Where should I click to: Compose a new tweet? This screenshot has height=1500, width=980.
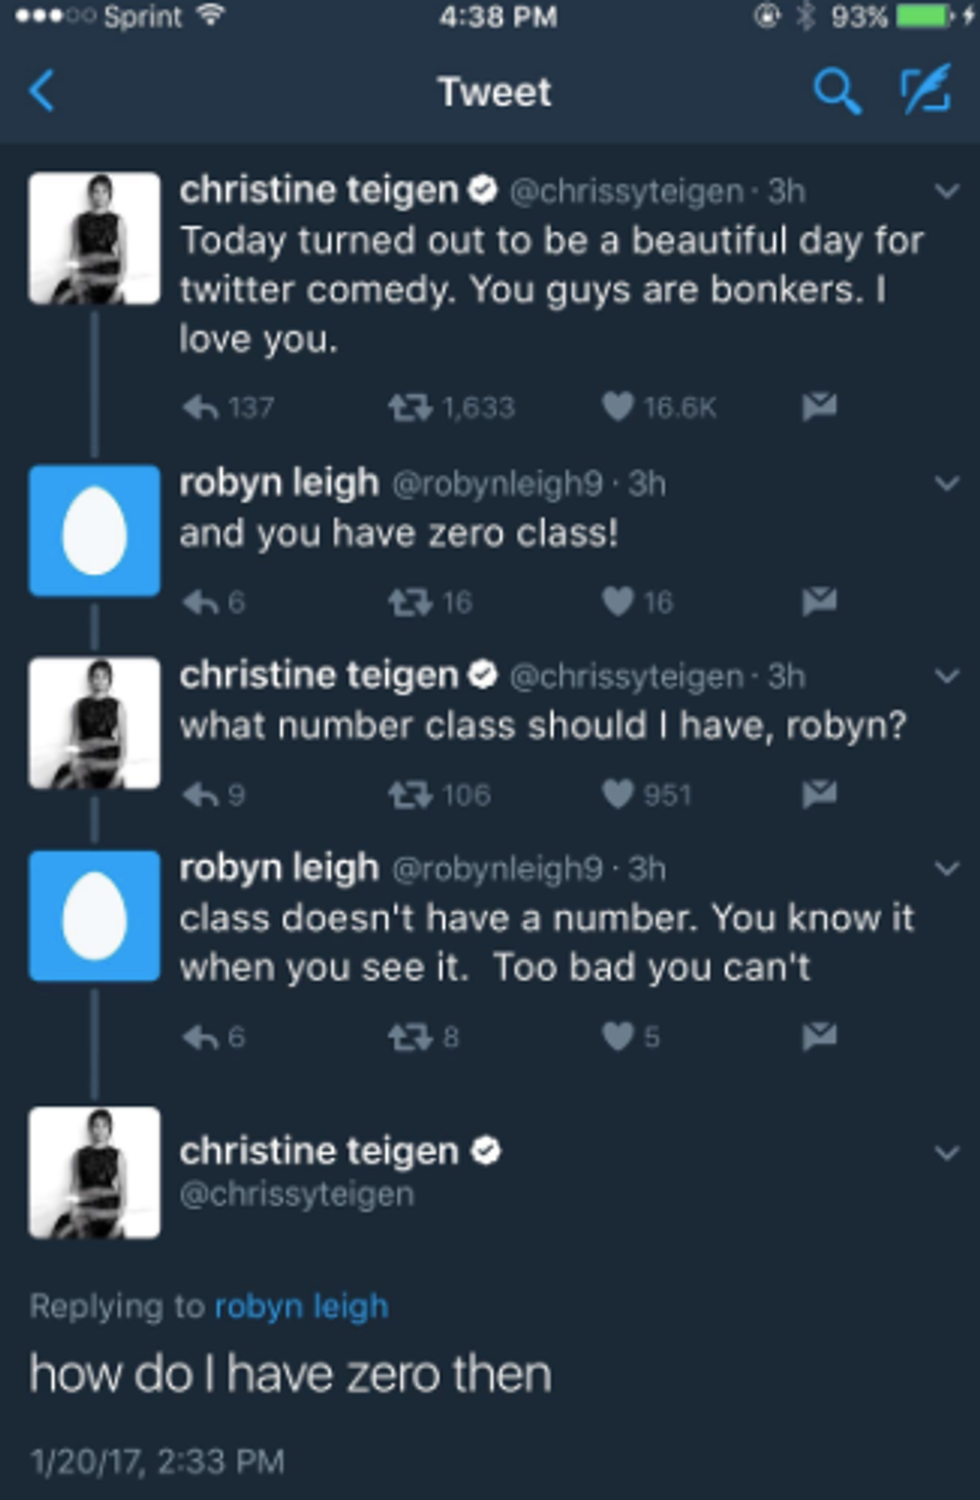(925, 91)
